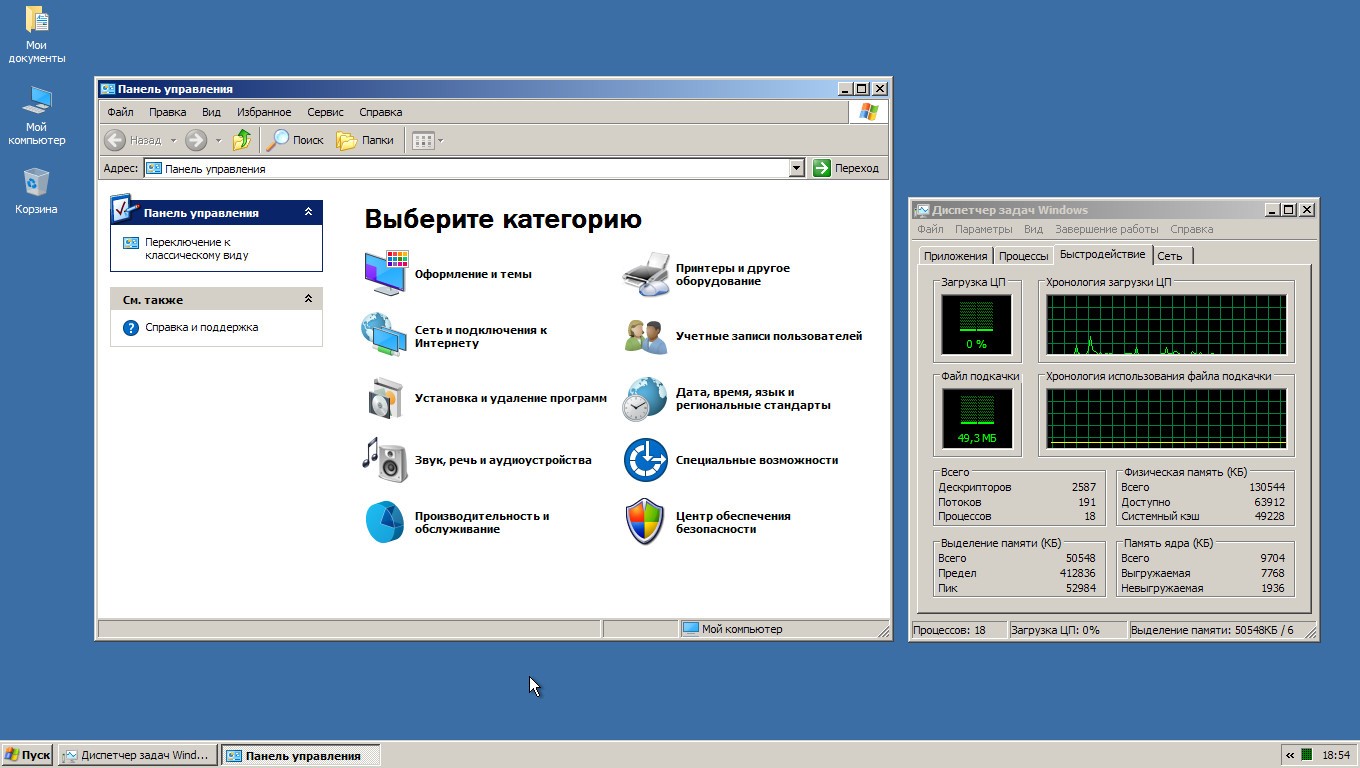Click the User Accounts people icon
This screenshot has width=1360, height=768.
(x=645, y=336)
